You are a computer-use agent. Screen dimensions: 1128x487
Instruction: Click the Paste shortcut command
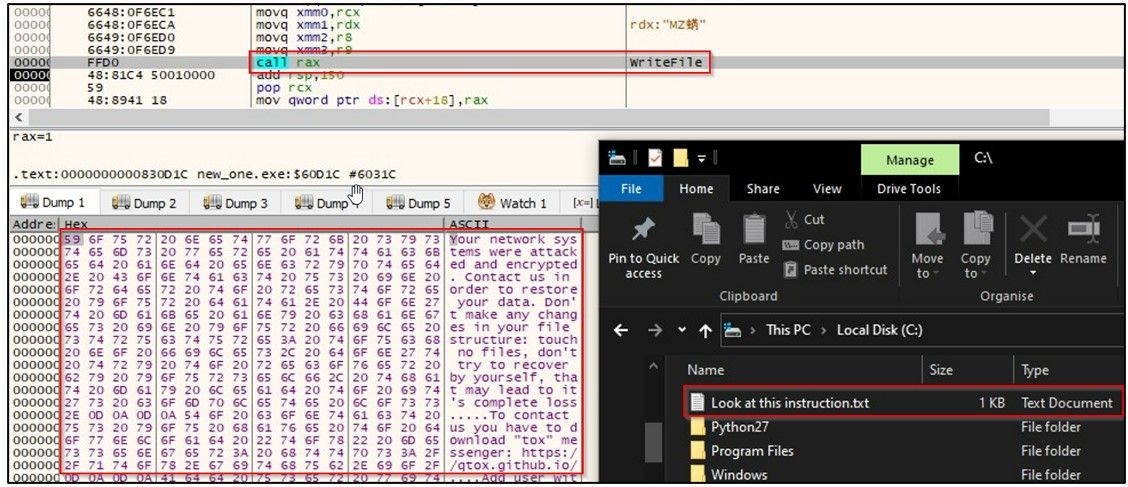[x=834, y=270]
